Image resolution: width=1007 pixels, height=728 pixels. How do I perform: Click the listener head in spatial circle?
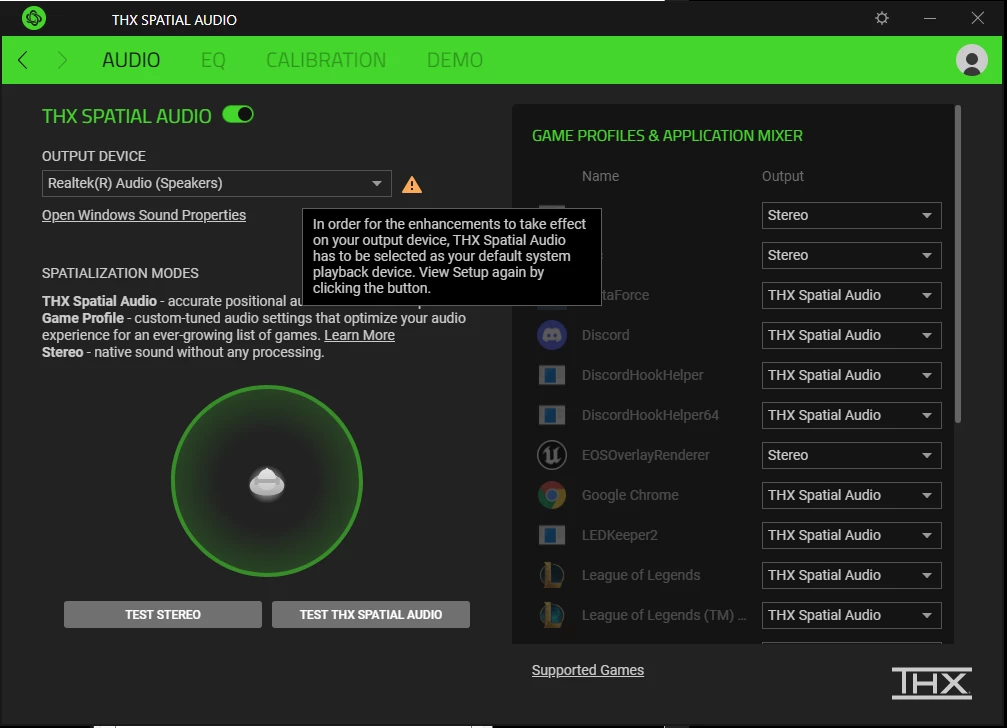click(x=267, y=483)
